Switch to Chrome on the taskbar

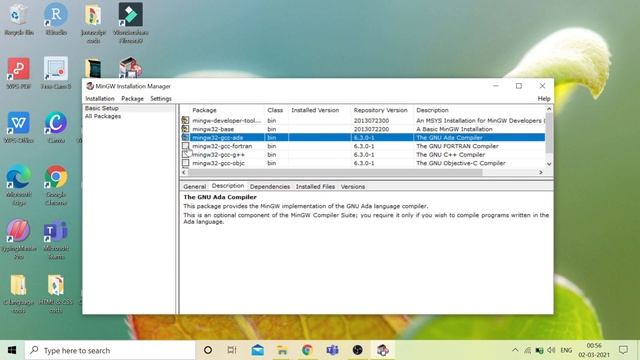[307, 350]
